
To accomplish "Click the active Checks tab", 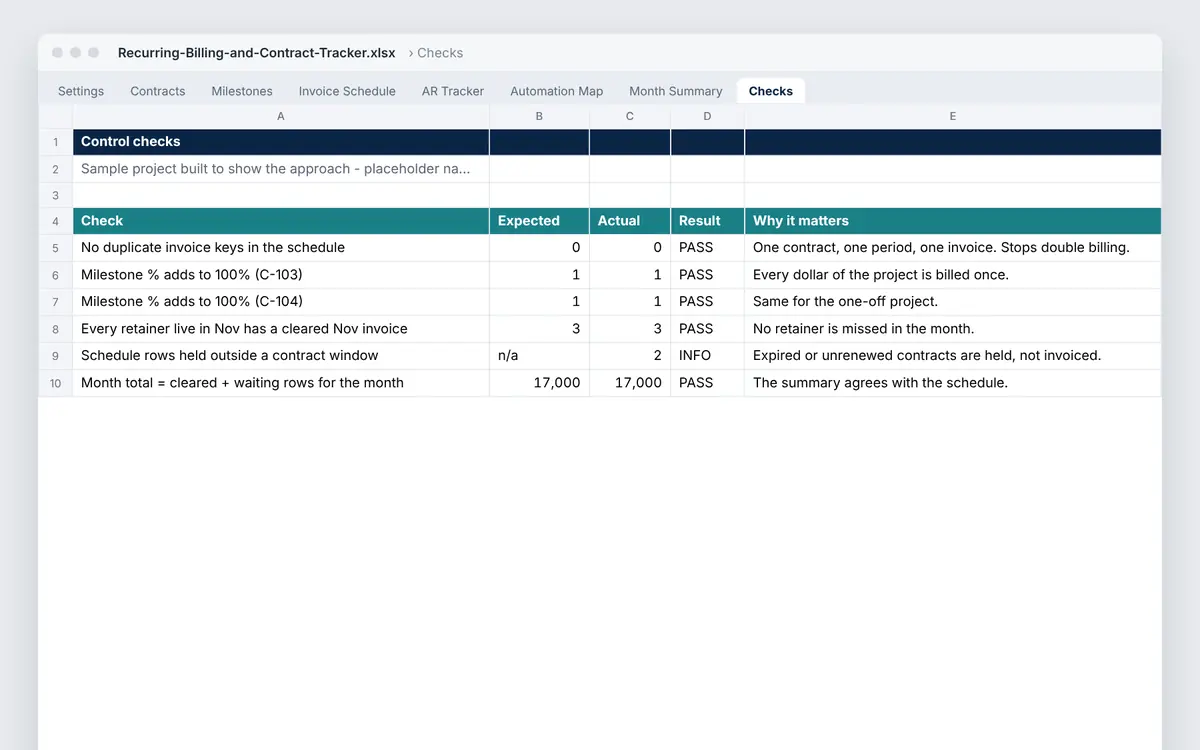I will tap(771, 91).
